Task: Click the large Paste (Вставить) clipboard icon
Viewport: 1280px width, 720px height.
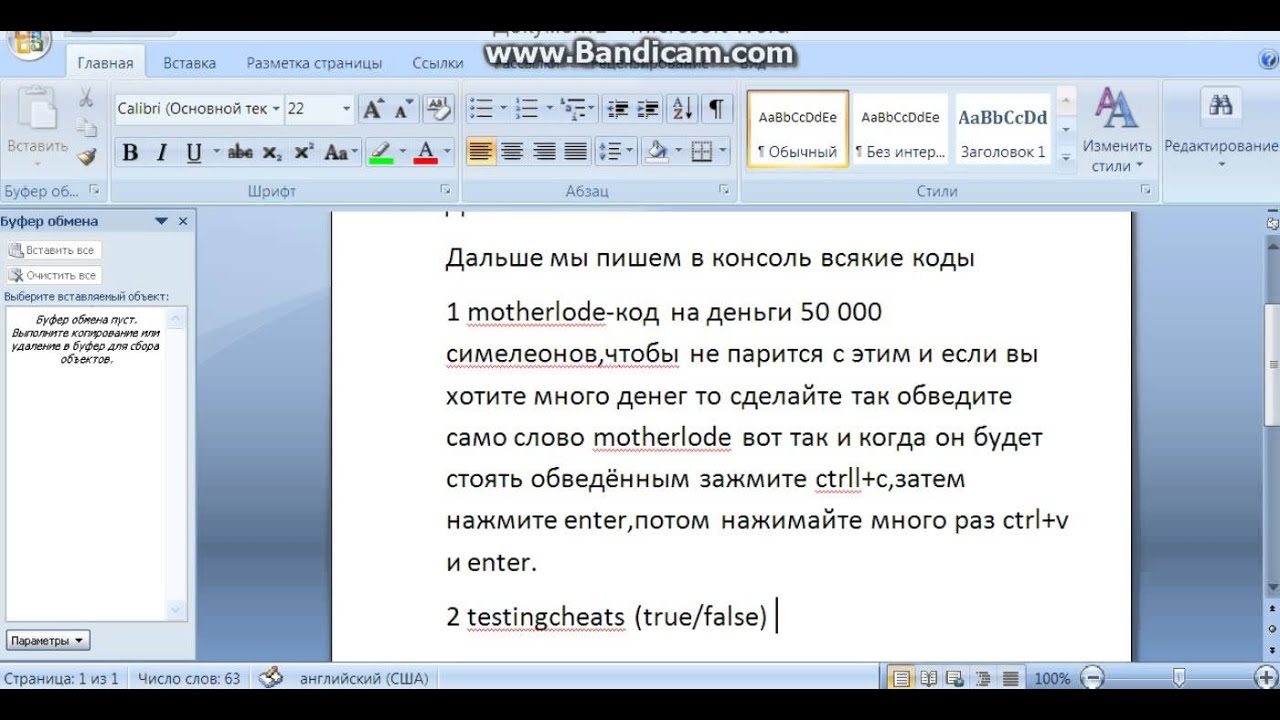Action: coord(37,108)
